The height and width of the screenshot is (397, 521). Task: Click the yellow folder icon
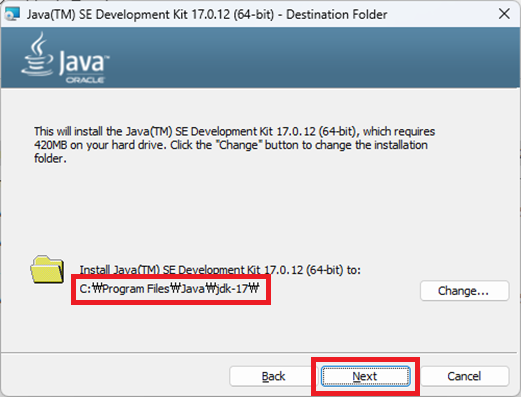(47, 269)
